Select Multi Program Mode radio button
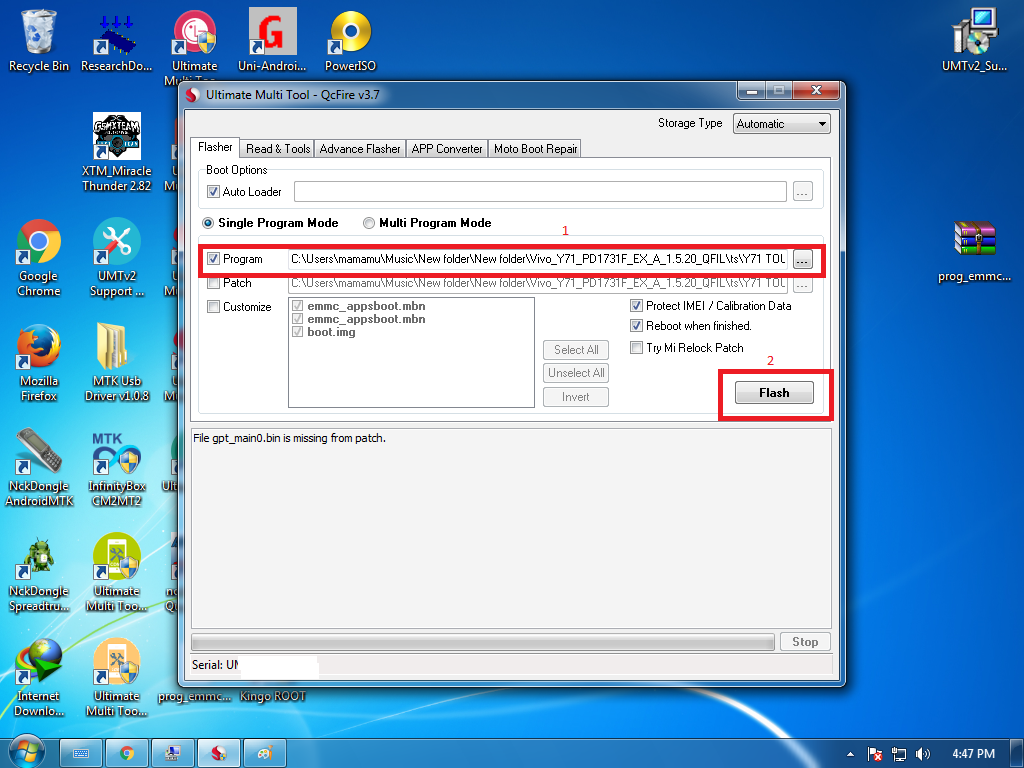 pos(369,223)
